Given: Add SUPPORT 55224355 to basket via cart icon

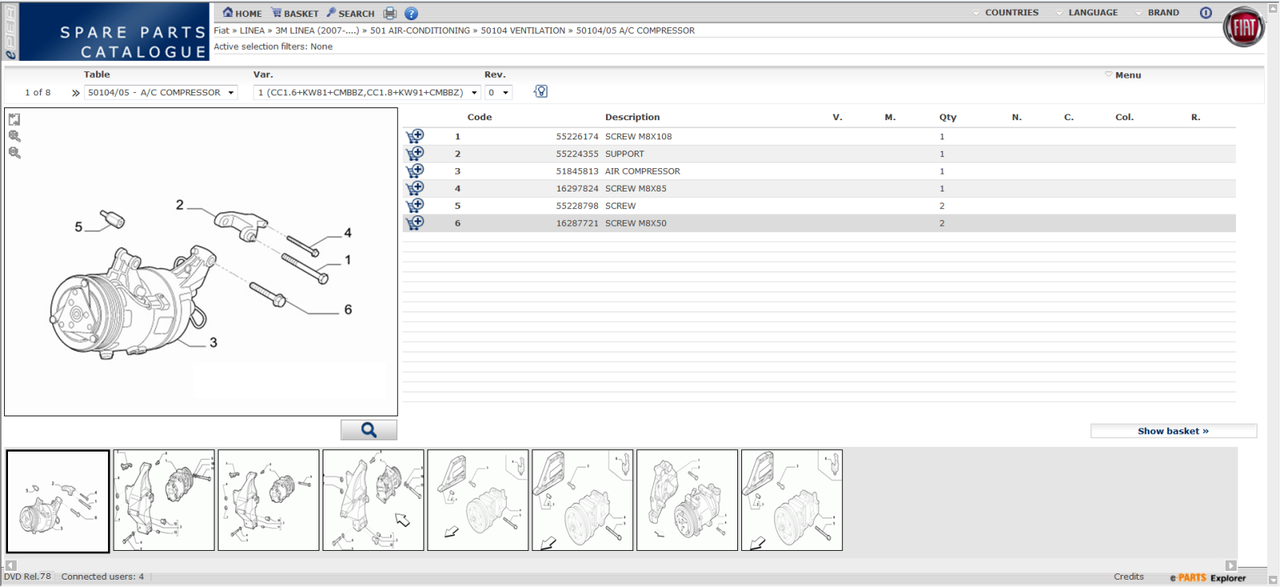Looking at the screenshot, I should (414, 153).
